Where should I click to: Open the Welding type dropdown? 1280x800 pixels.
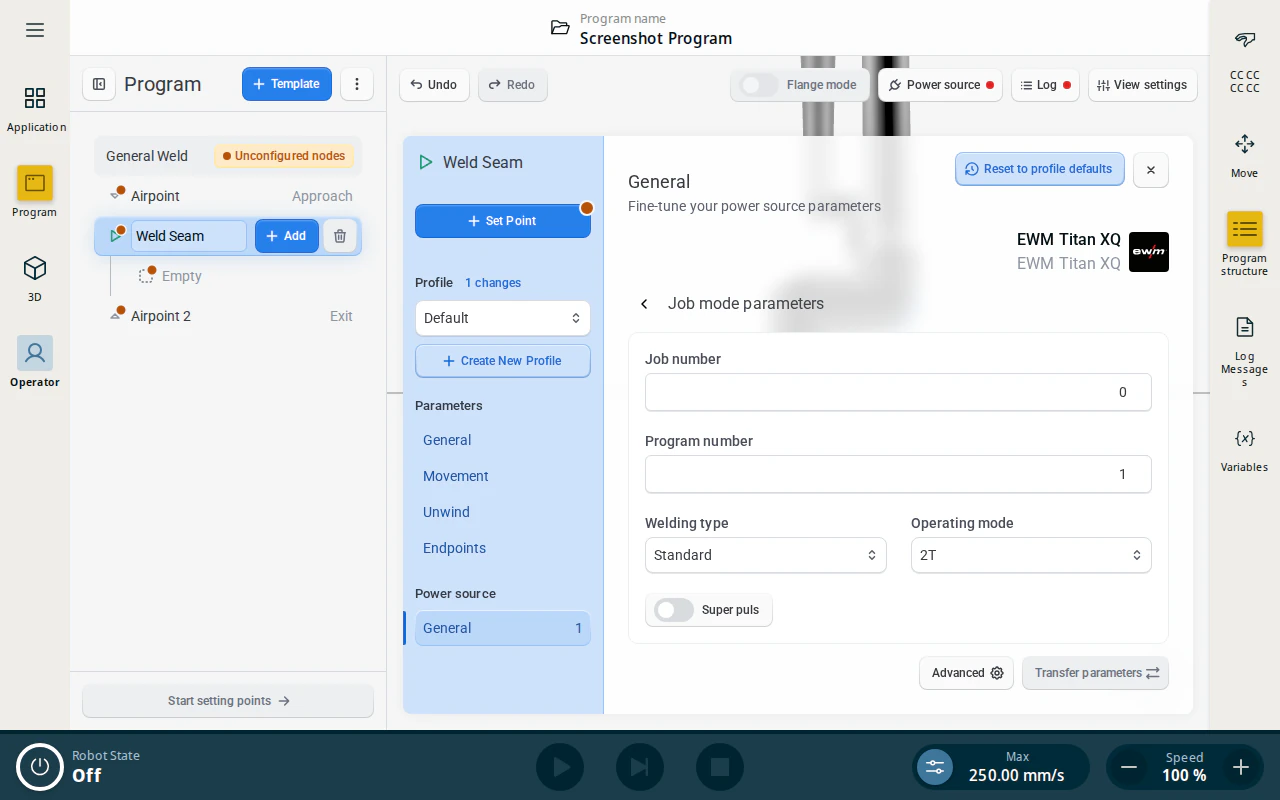click(766, 555)
